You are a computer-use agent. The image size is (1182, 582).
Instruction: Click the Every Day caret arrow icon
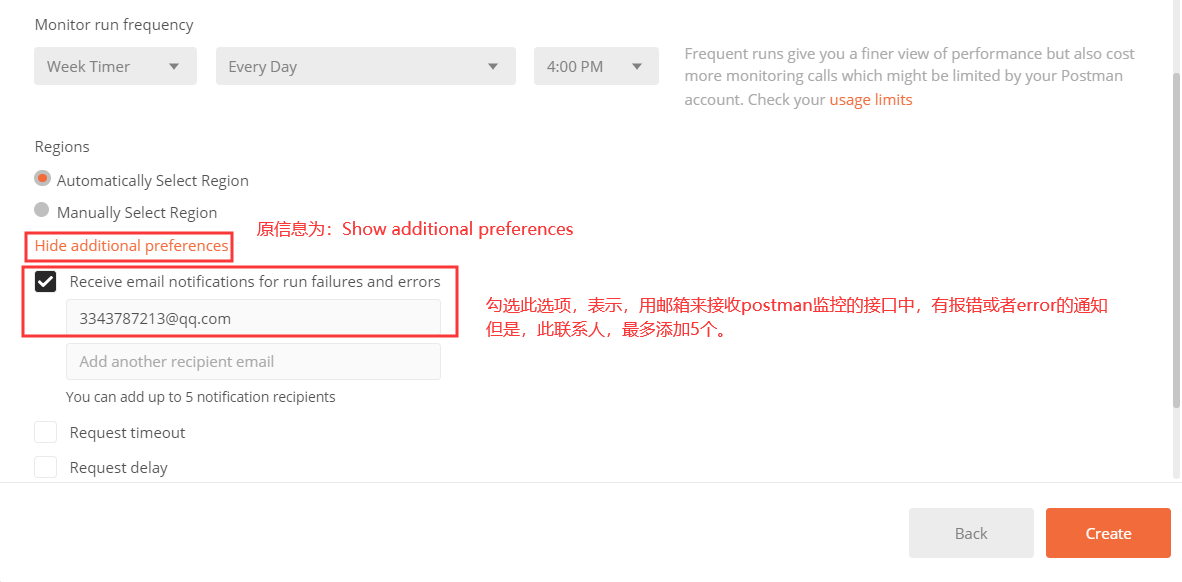pyautogui.click(x=493, y=67)
